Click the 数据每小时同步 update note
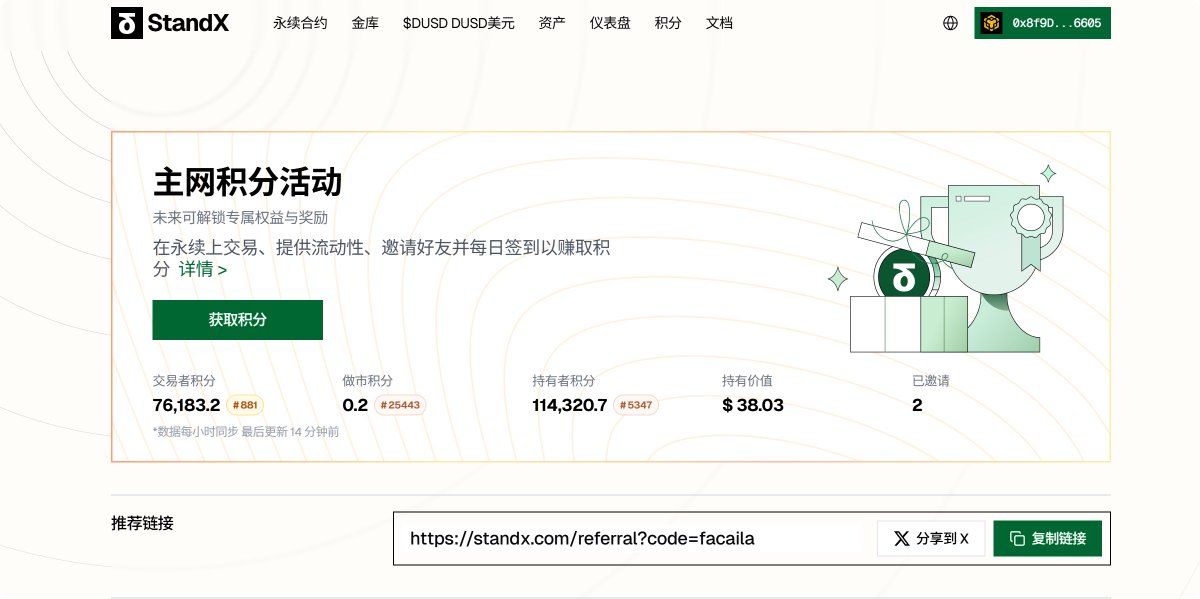Image resolution: width=1200 pixels, height=599 pixels. [246, 432]
